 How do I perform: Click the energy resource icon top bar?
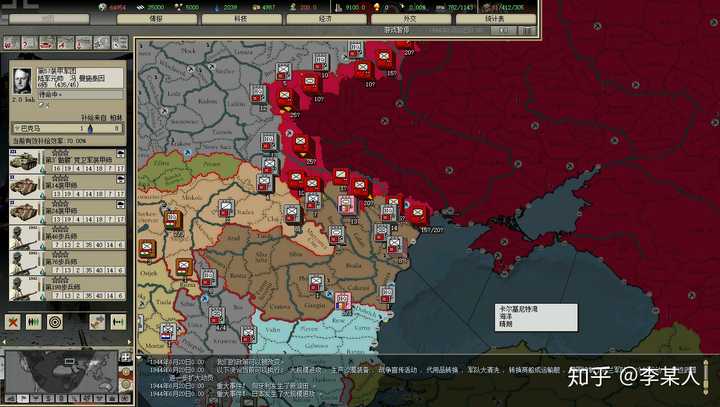click(x=102, y=7)
